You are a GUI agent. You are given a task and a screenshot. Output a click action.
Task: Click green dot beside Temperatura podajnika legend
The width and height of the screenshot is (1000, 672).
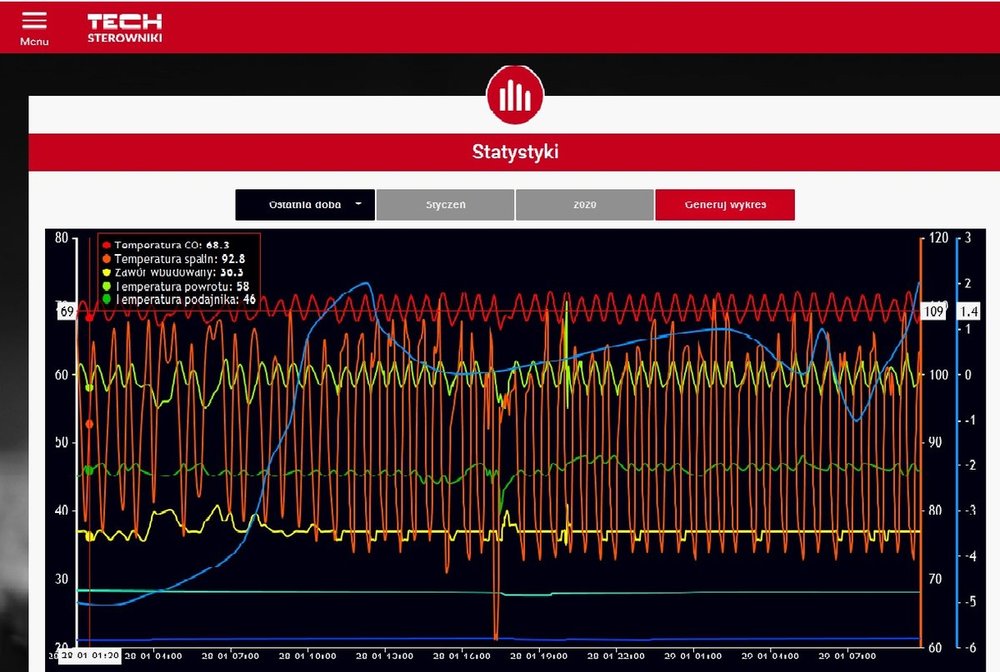[x=106, y=299]
